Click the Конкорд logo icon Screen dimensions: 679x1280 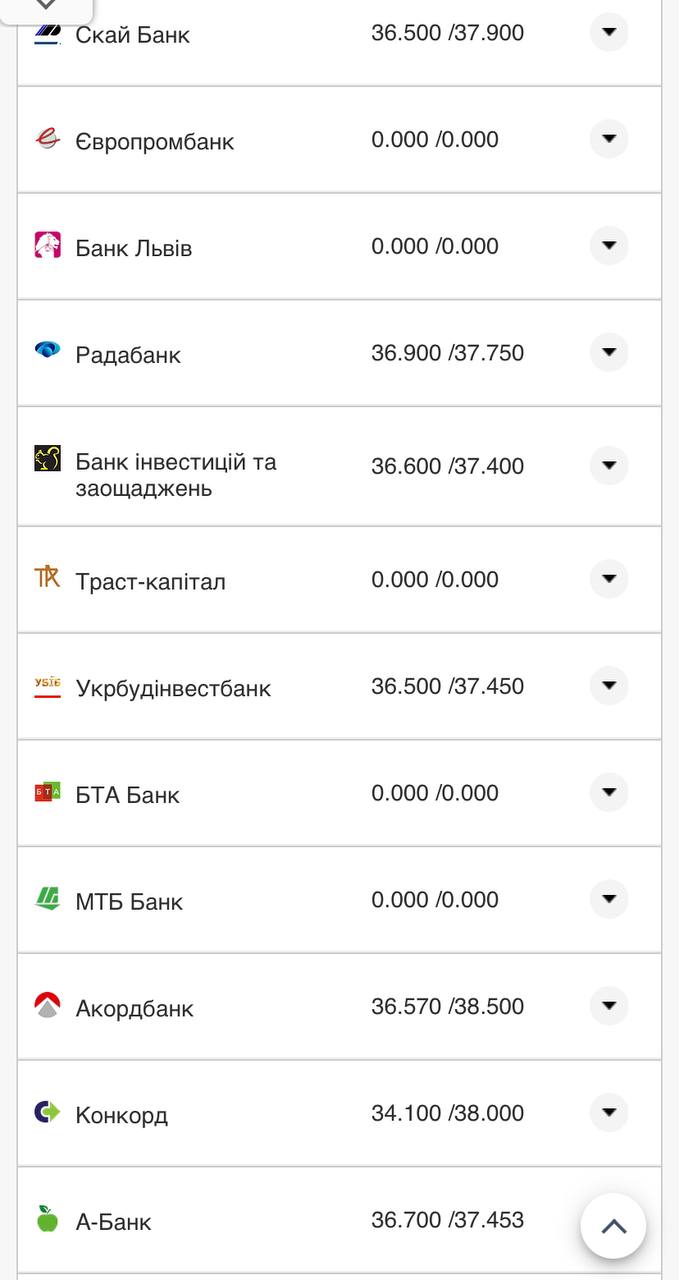pyautogui.click(x=47, y=1112)
